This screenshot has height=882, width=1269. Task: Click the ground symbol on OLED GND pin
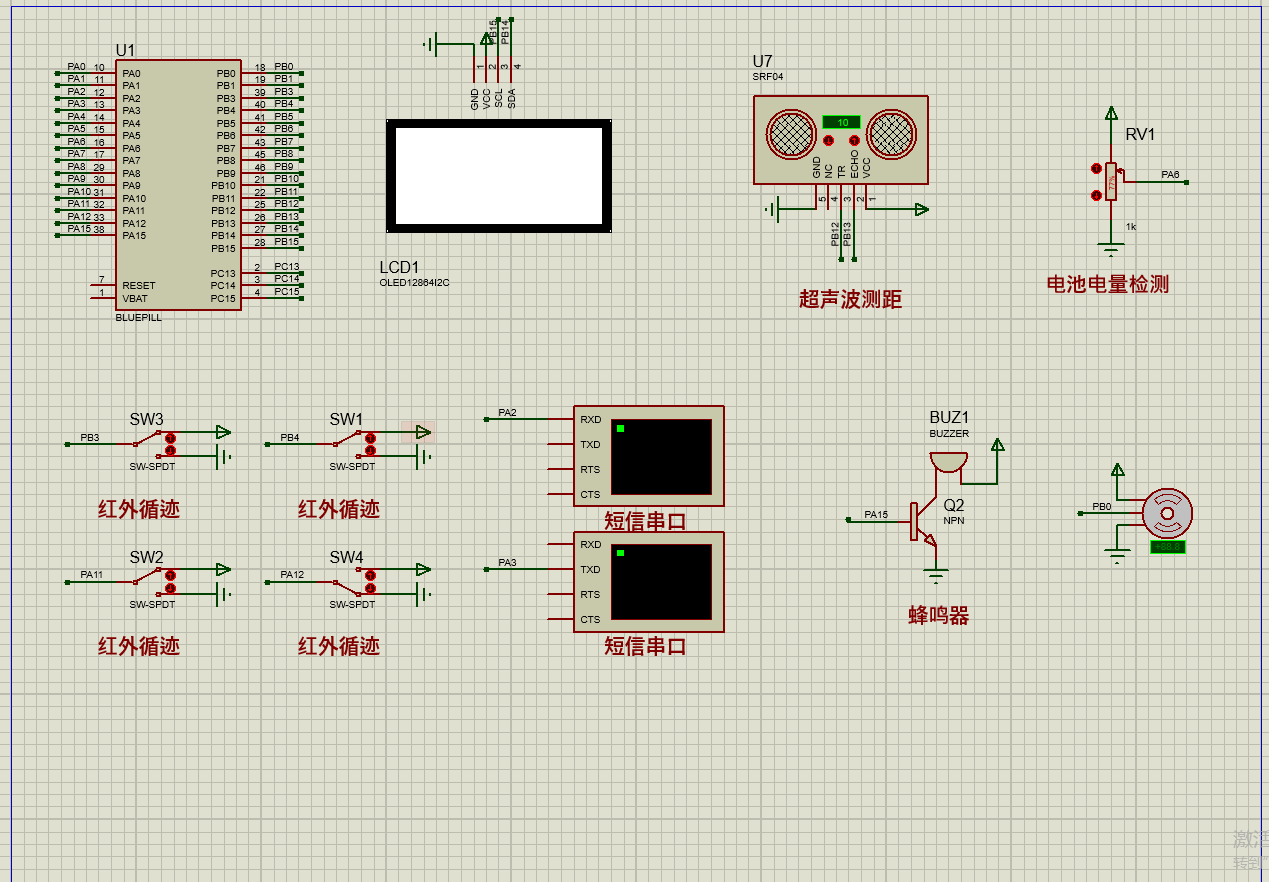click(431, 44)
